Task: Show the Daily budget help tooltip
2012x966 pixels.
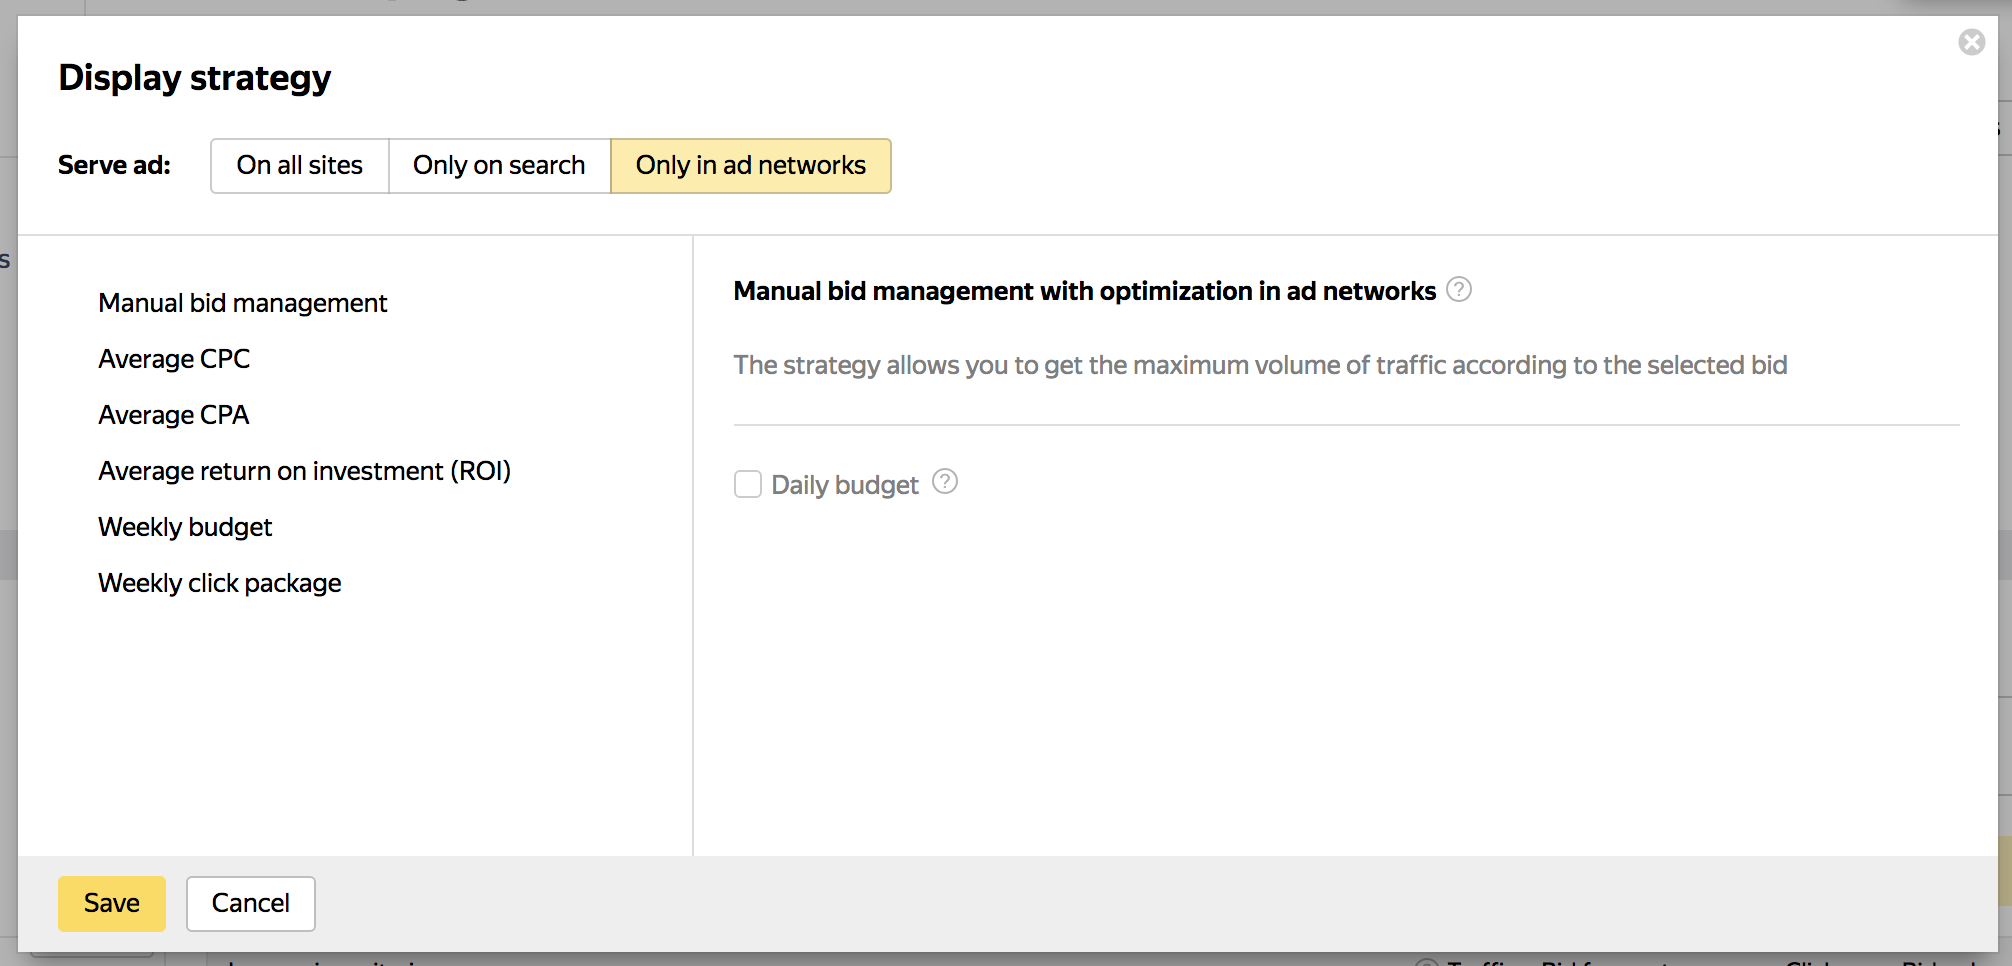Action: (x=944, y=482)
